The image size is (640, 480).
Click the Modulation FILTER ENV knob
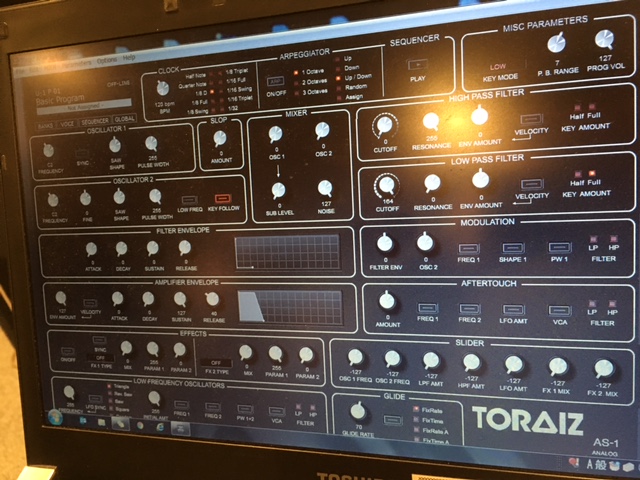point(384,243)
